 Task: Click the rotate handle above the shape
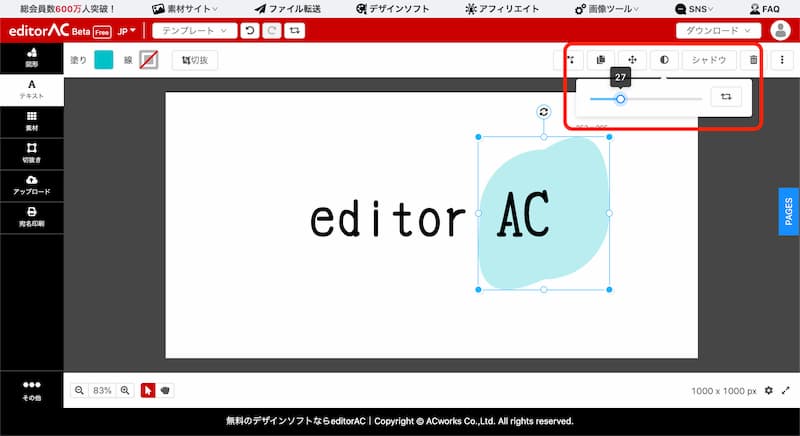(x=544, y=112)
